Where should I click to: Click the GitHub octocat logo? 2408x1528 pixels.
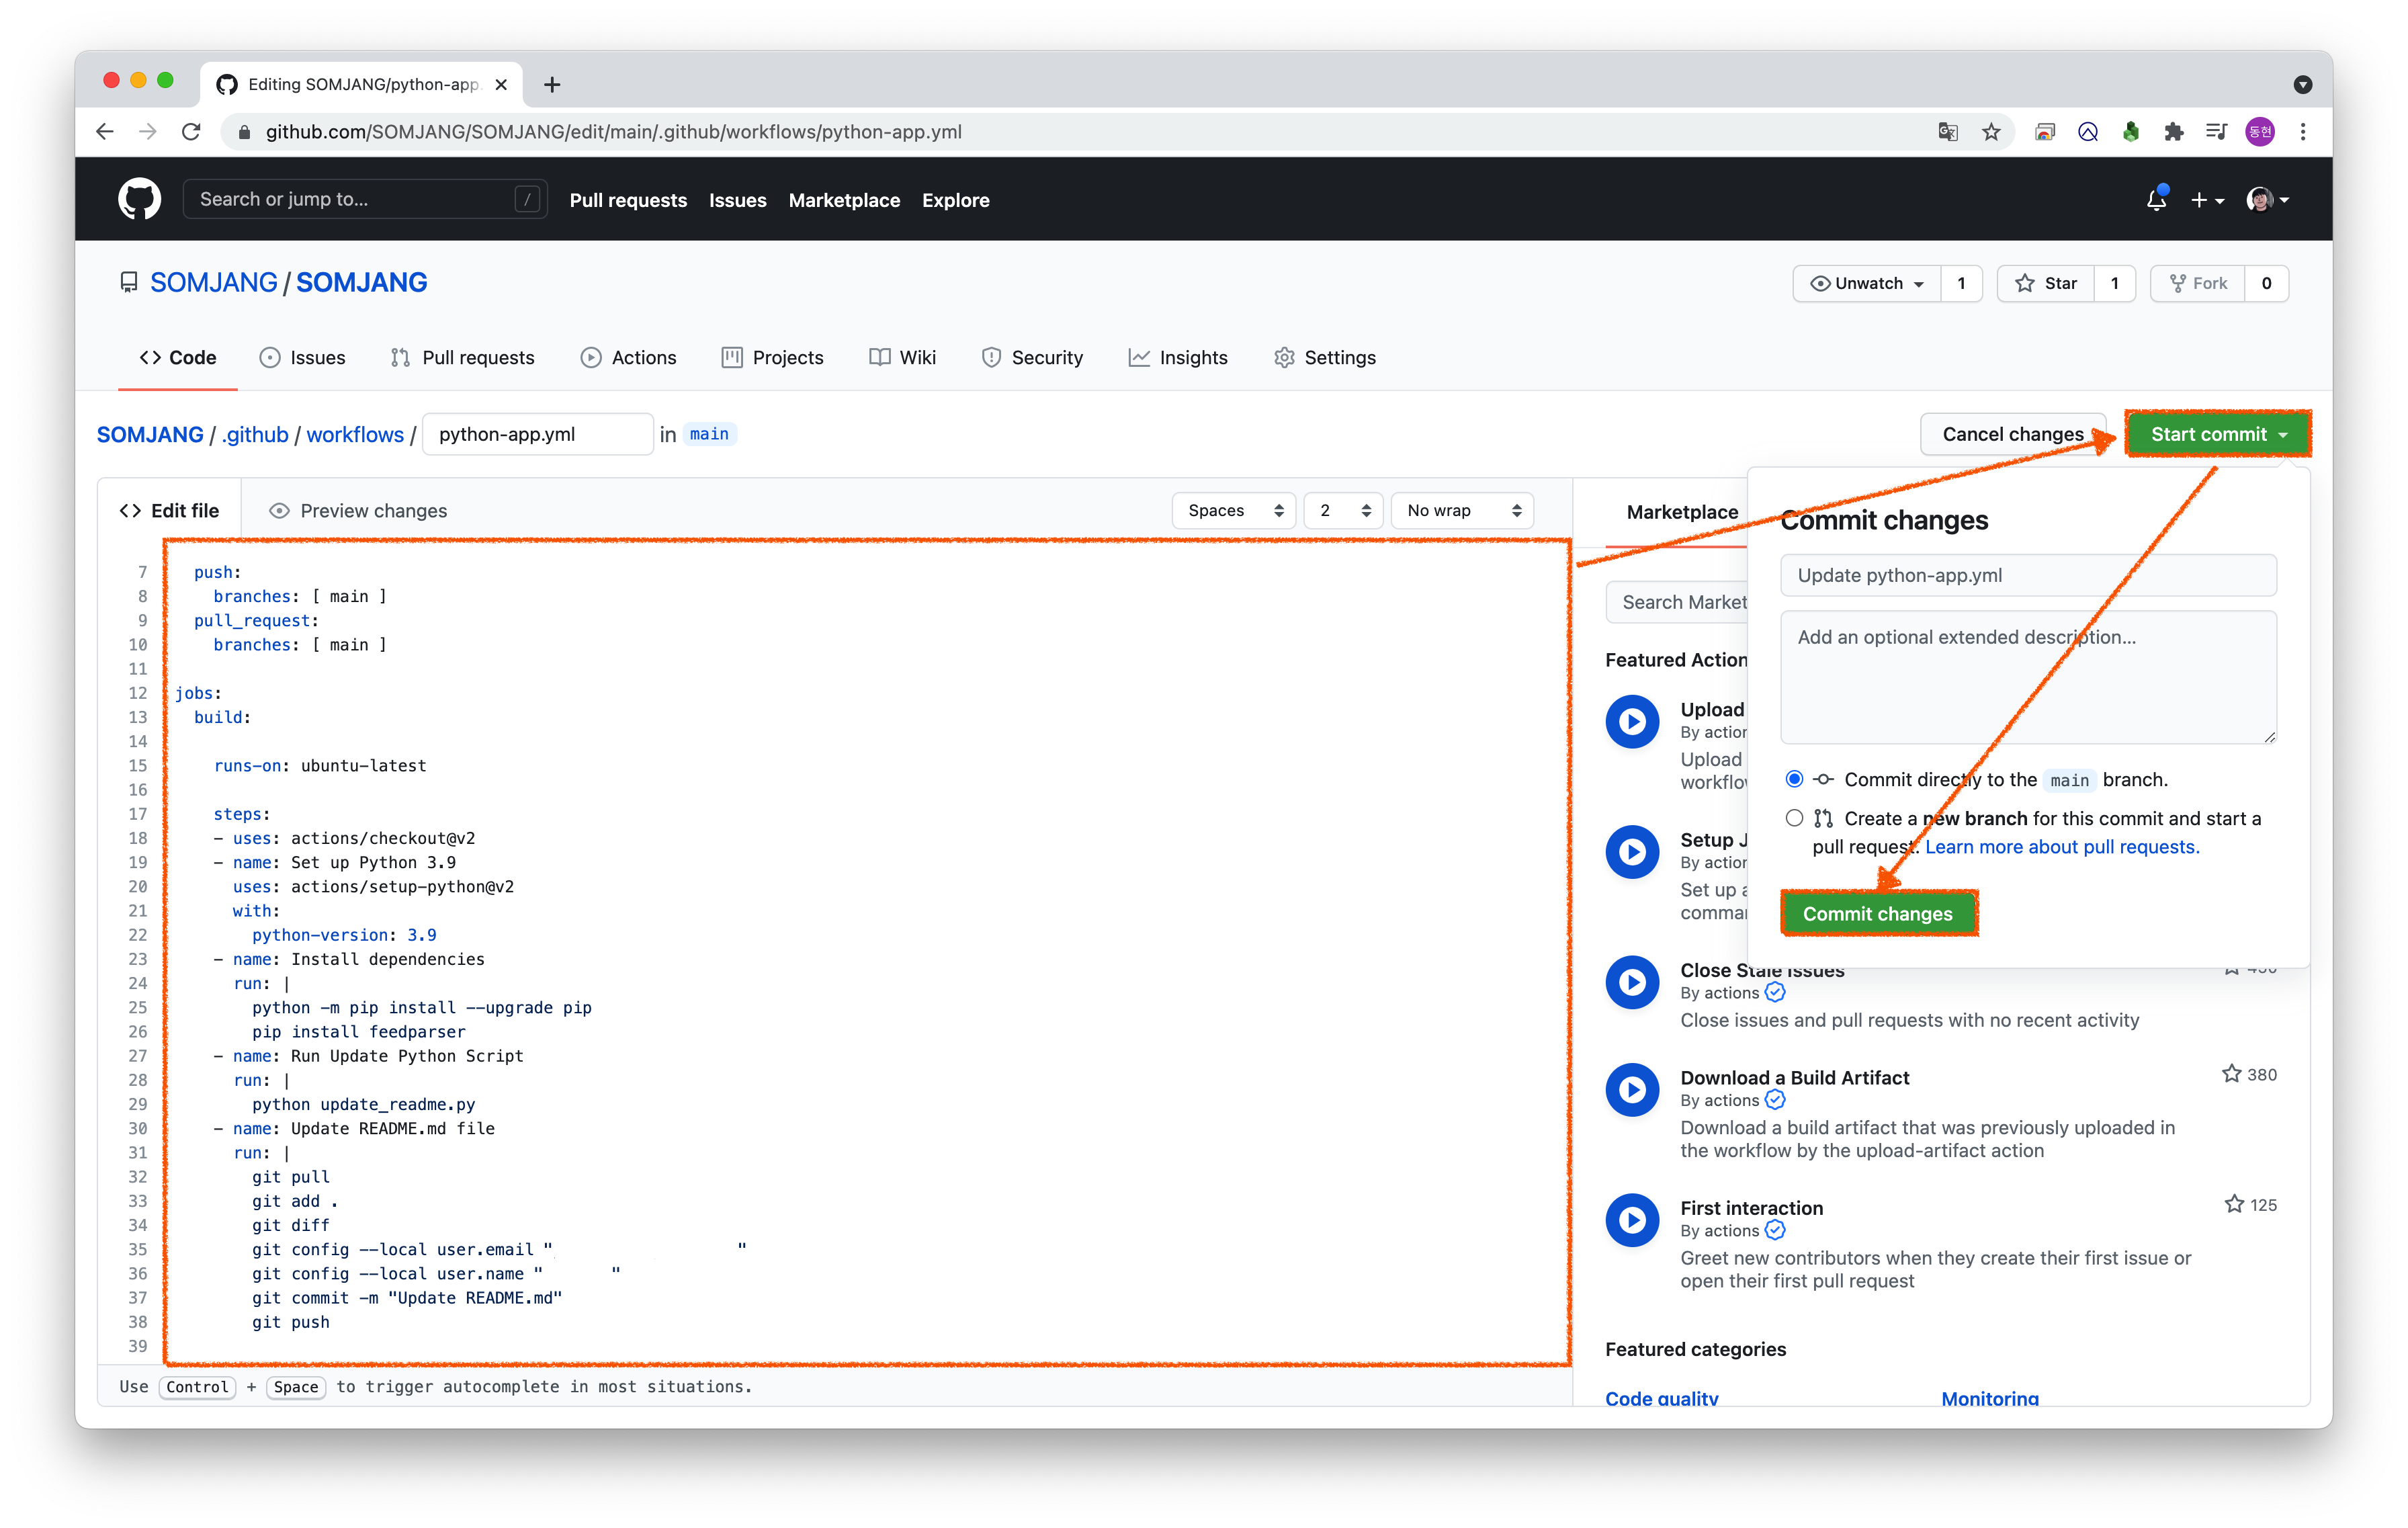[x=139, y=200]
